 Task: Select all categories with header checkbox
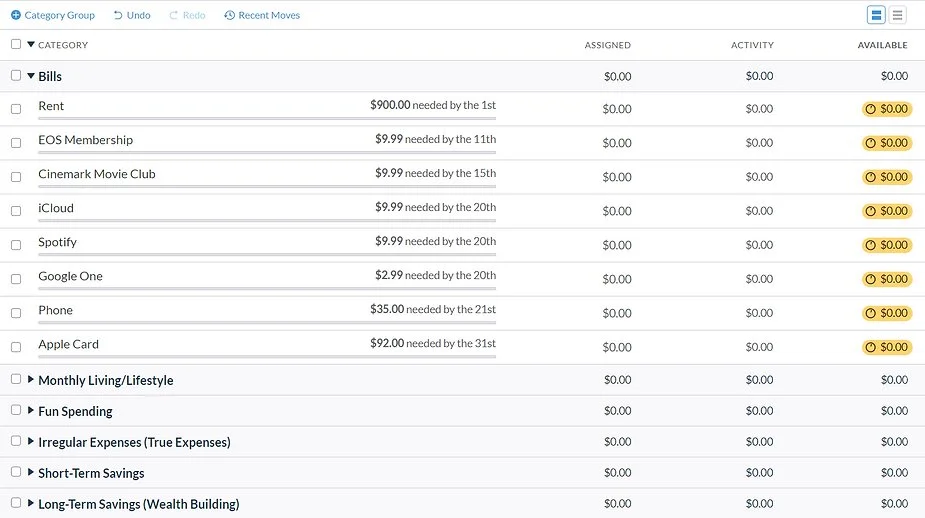click(x=15, y=44)
